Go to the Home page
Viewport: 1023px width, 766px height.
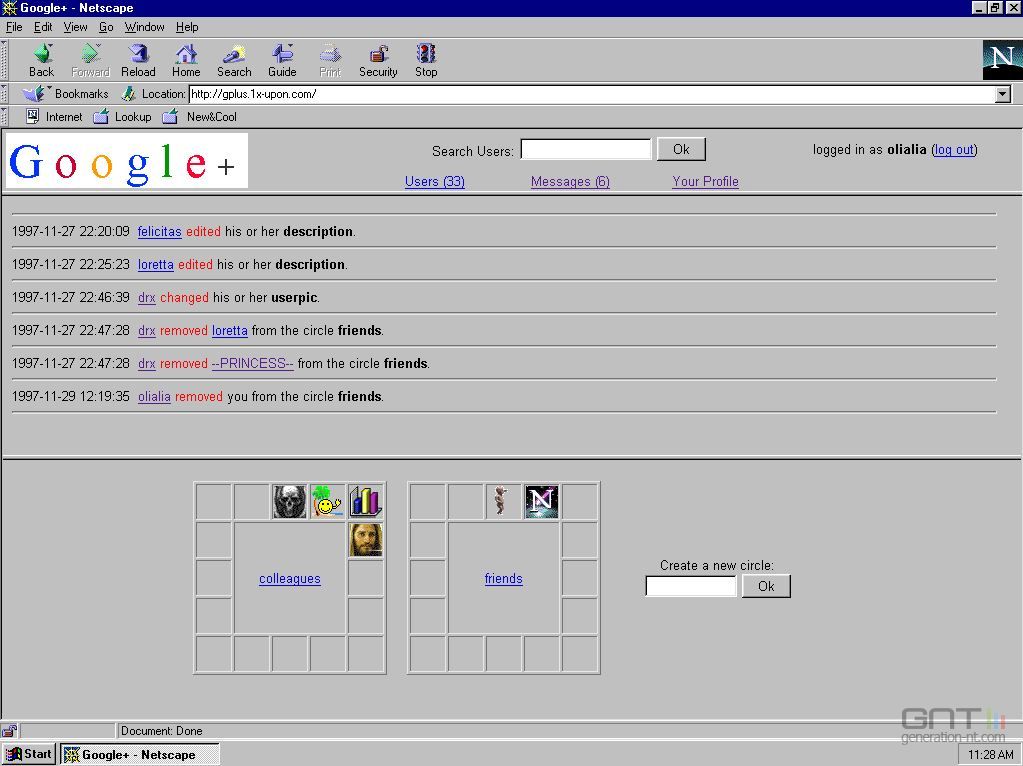(186, 60)
